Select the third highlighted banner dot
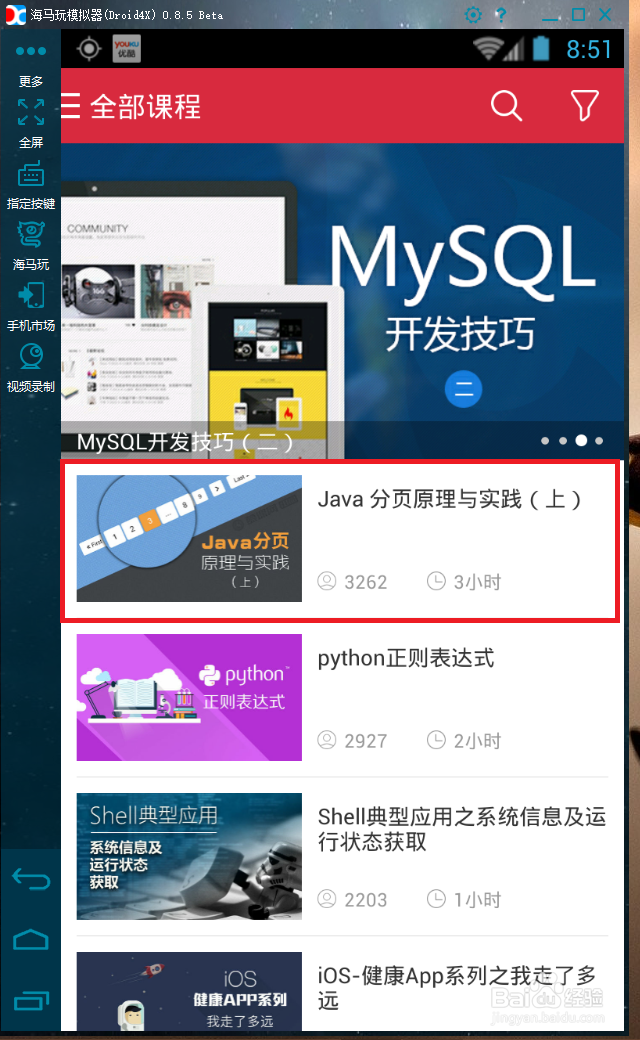Screen dimensions: 640x1040 [581, 440]
